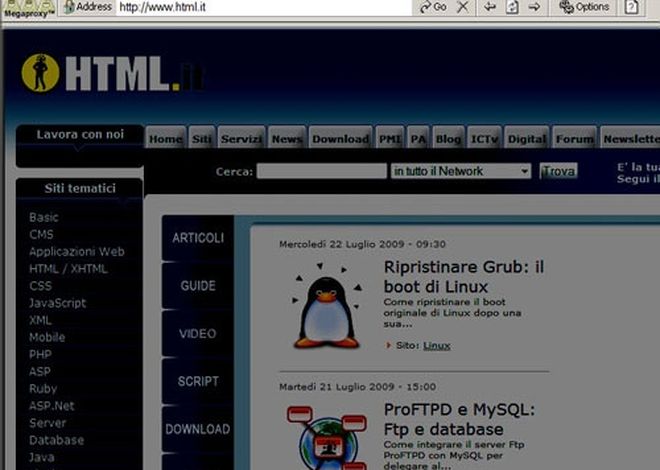The width and height of the screenshot is (660, 470).
Task: Click the Go button in Megaproxy bar
Action: click(433, 7)
